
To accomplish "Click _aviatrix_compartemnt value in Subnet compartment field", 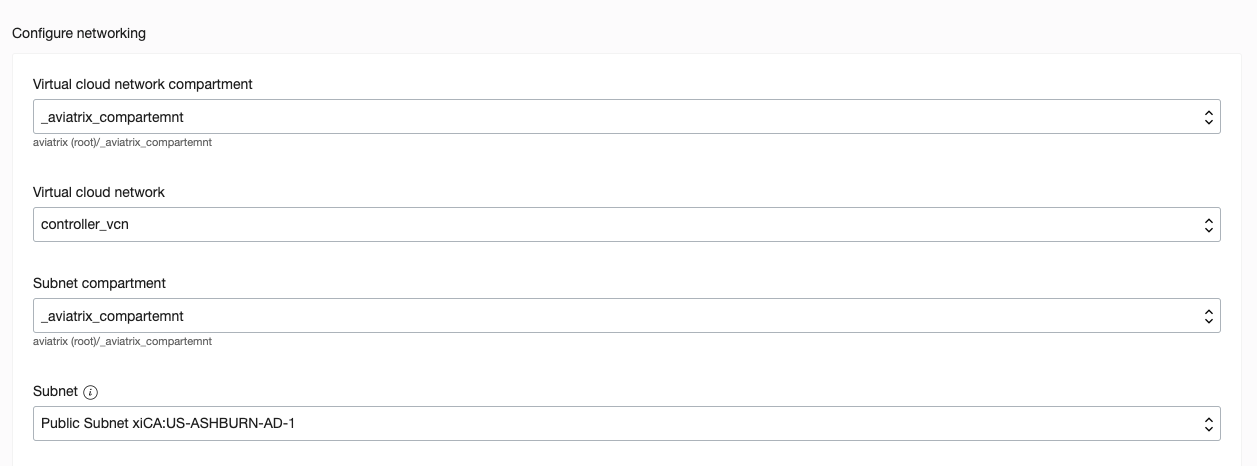I will point(112,316).
